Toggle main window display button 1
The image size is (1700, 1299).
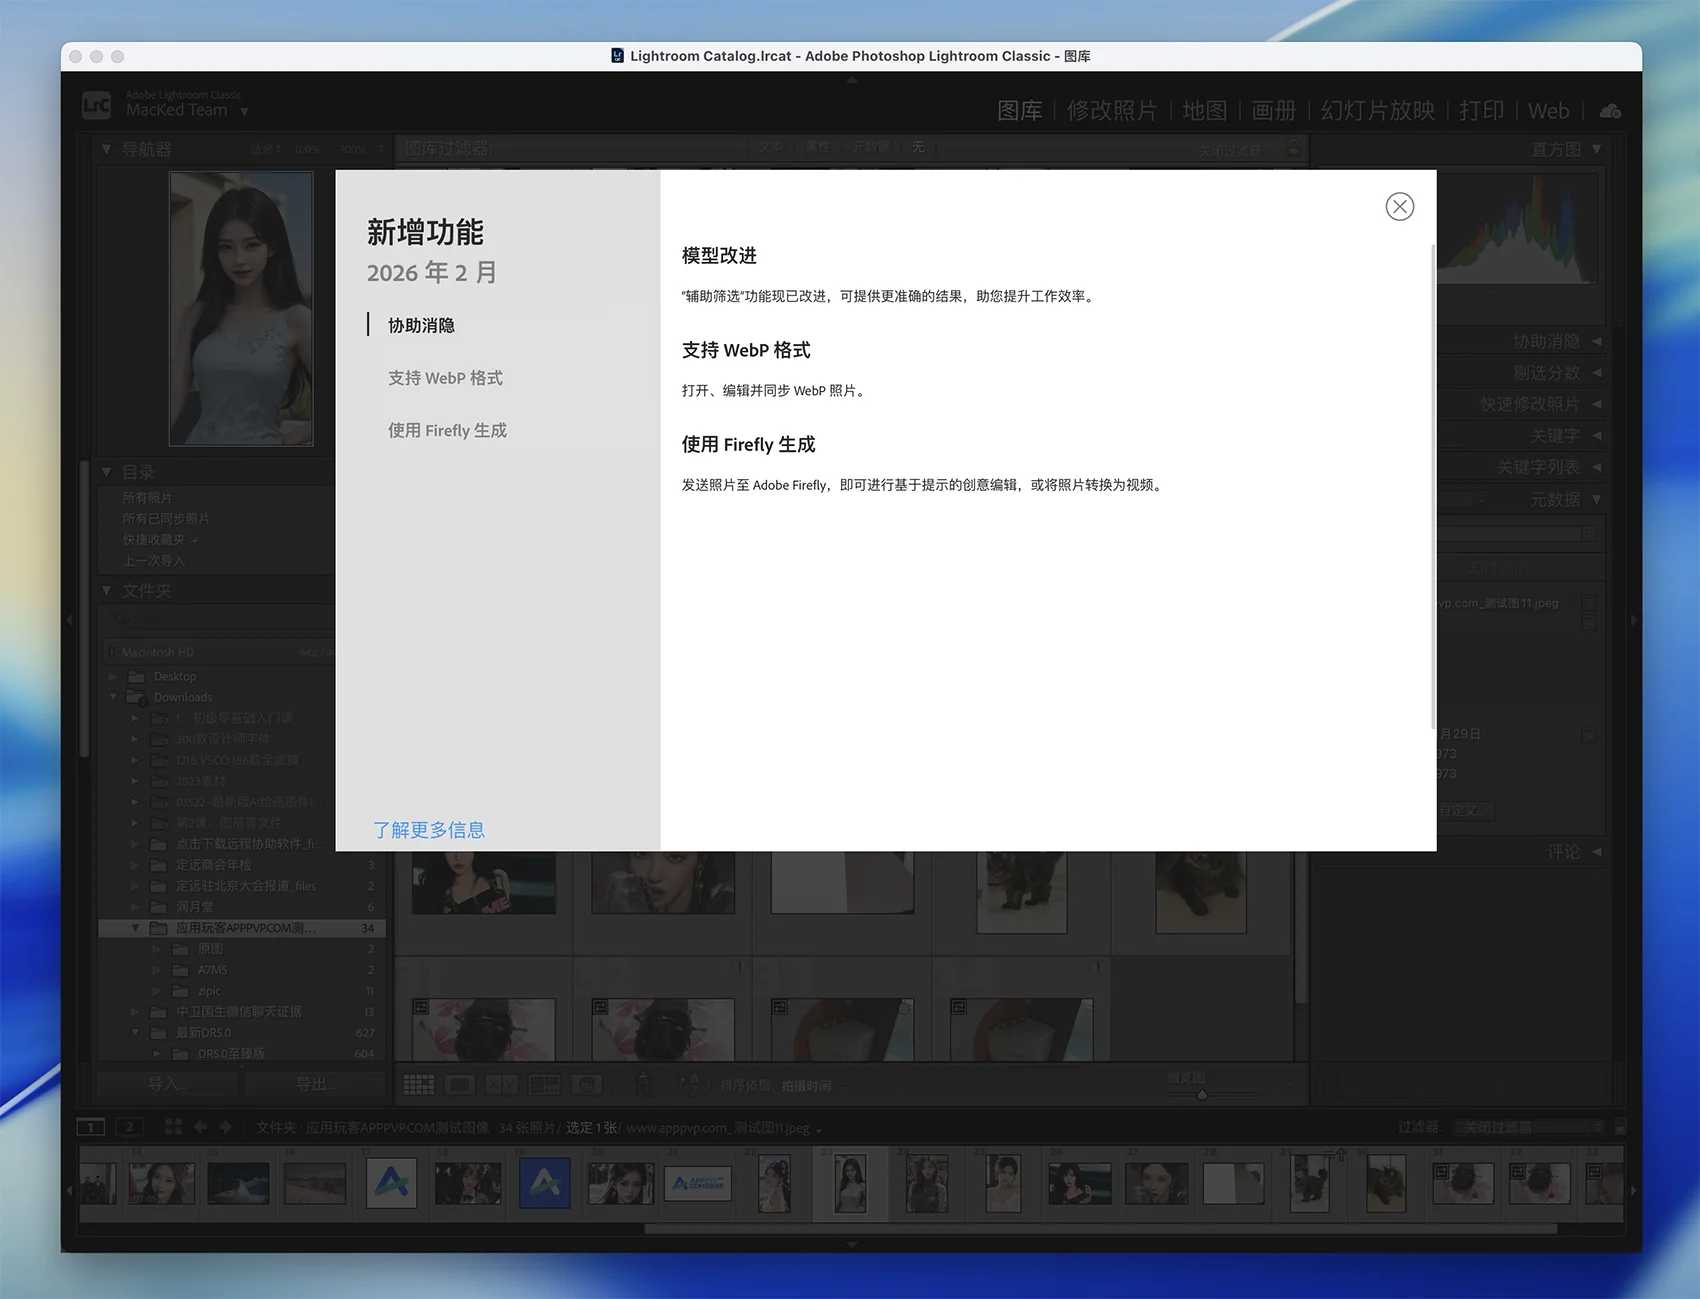90,1127
